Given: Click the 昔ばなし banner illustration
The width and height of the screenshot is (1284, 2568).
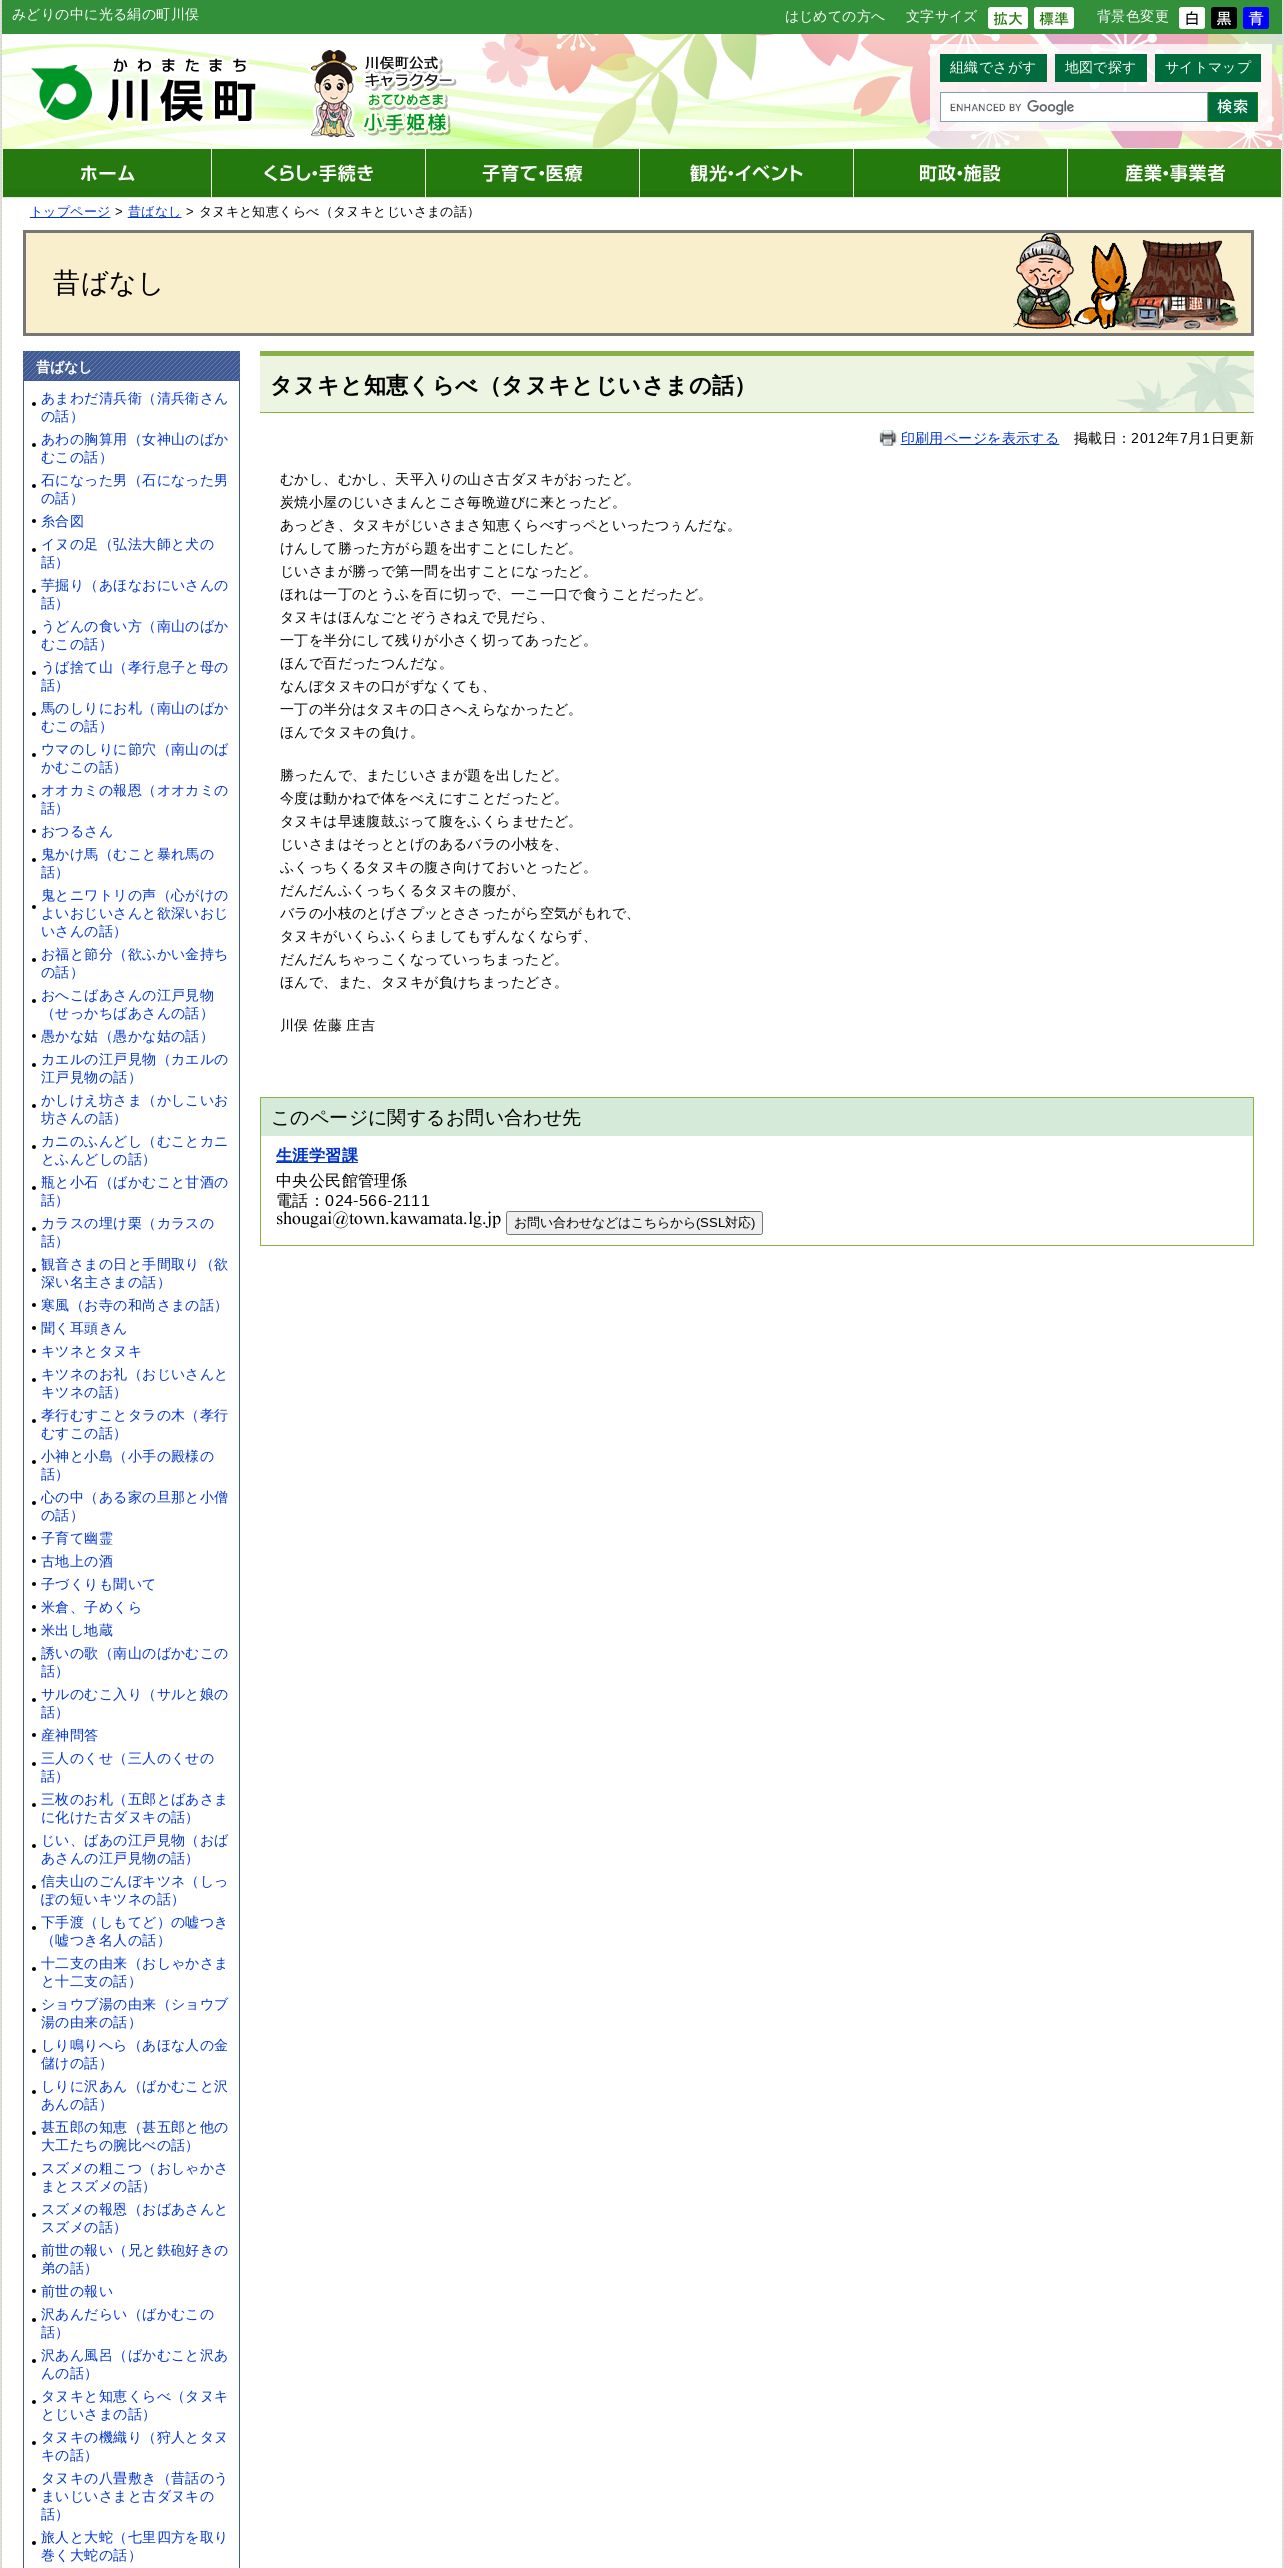Looking at the screenshot, I should (x=1125, y=283).
